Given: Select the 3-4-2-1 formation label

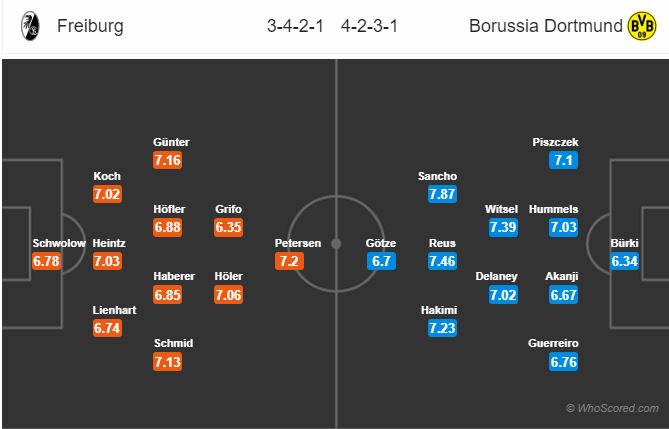Looking at the screenshot, I should (x=295, y=26).
